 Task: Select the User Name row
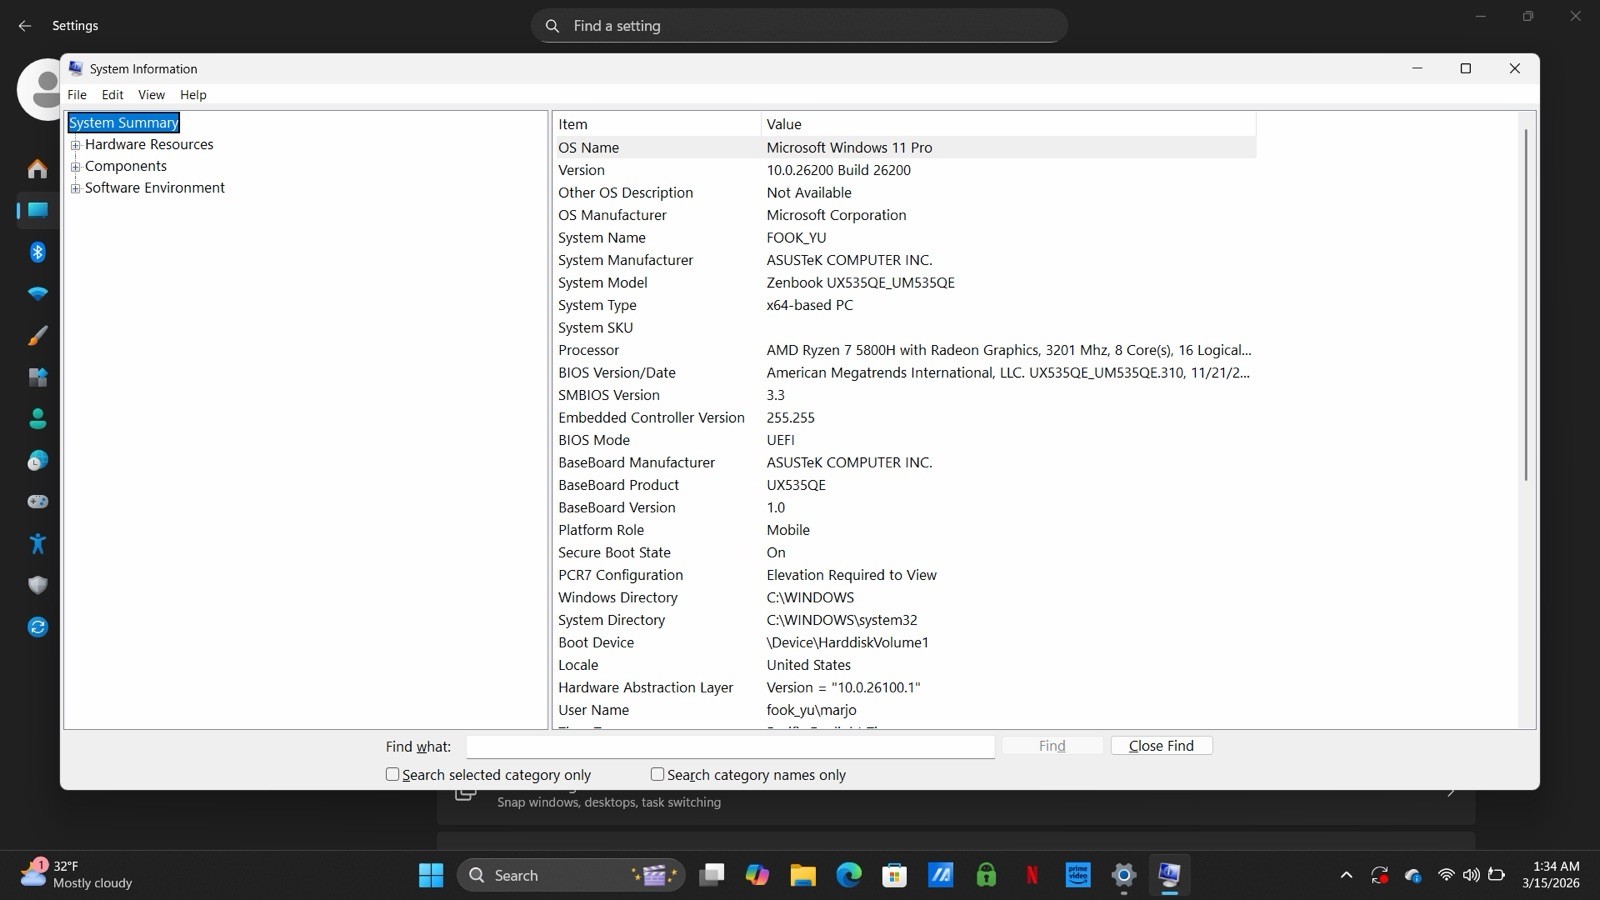pos(904,710)
